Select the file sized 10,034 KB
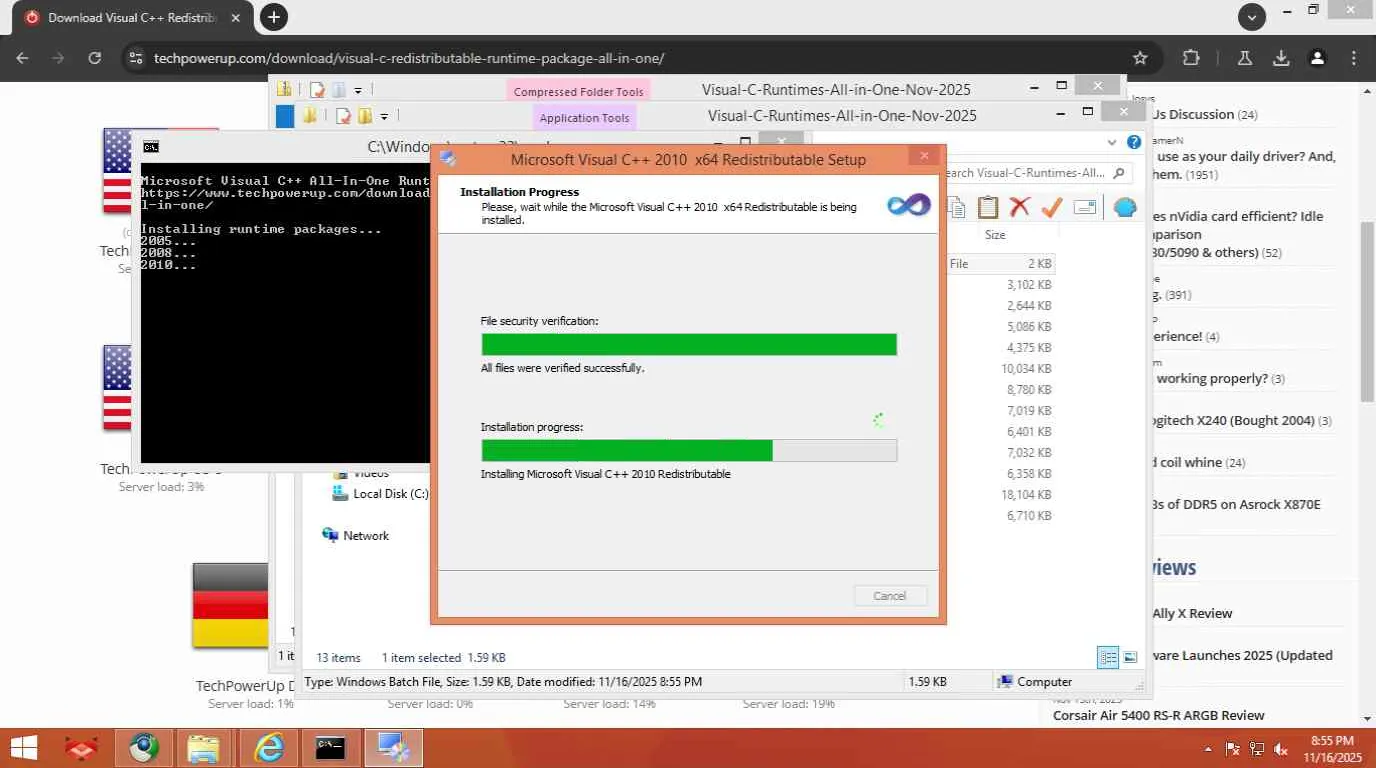Viewport: 1376px width, 768px height. point(1026,369)
